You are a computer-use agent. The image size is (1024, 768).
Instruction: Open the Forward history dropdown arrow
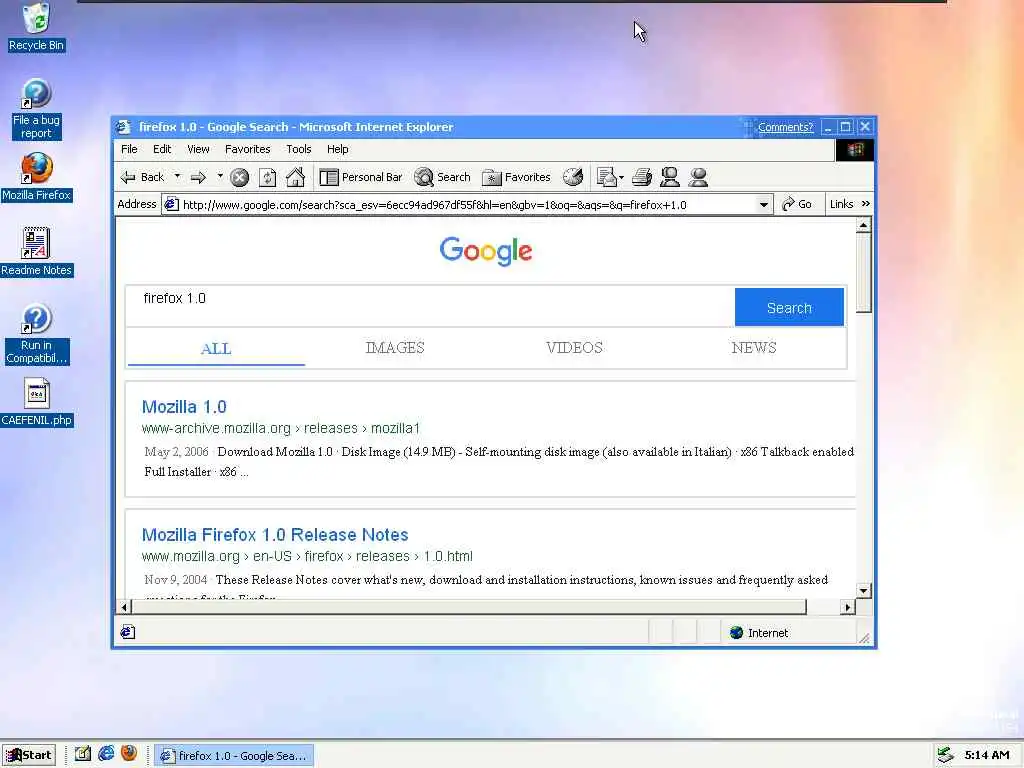[220, 176]
